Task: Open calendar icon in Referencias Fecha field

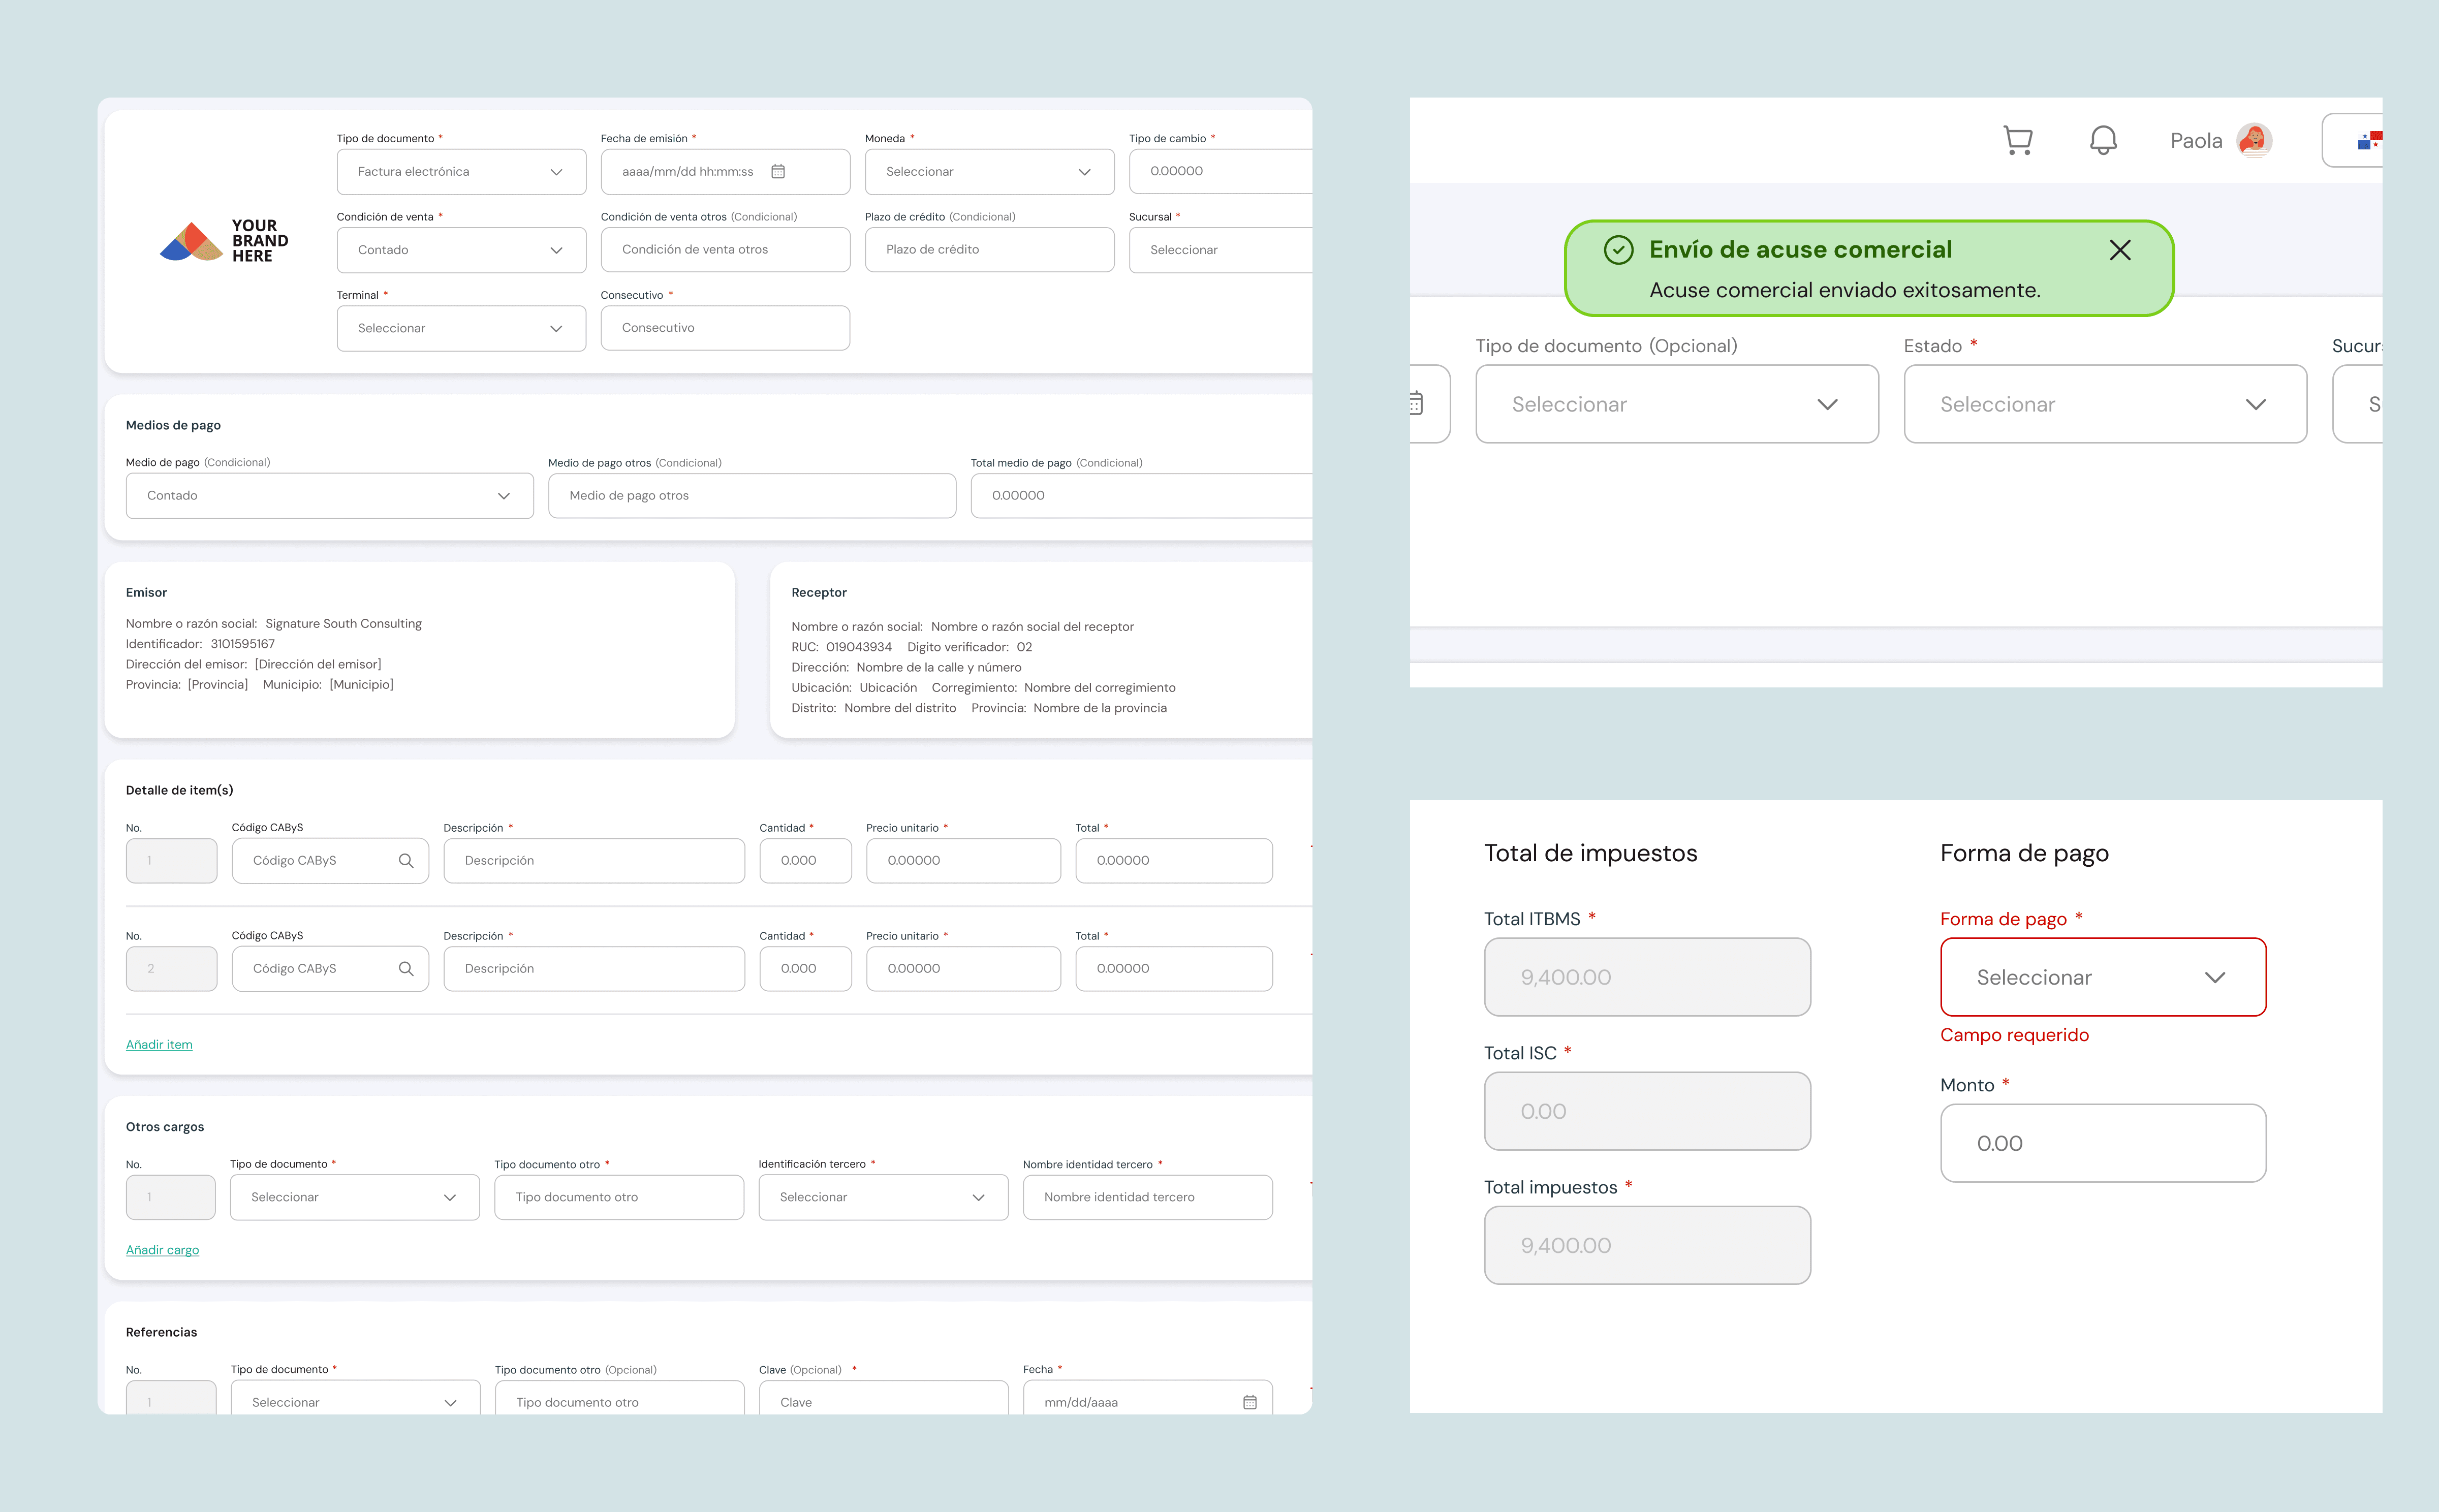Action: point(1250,1402)
